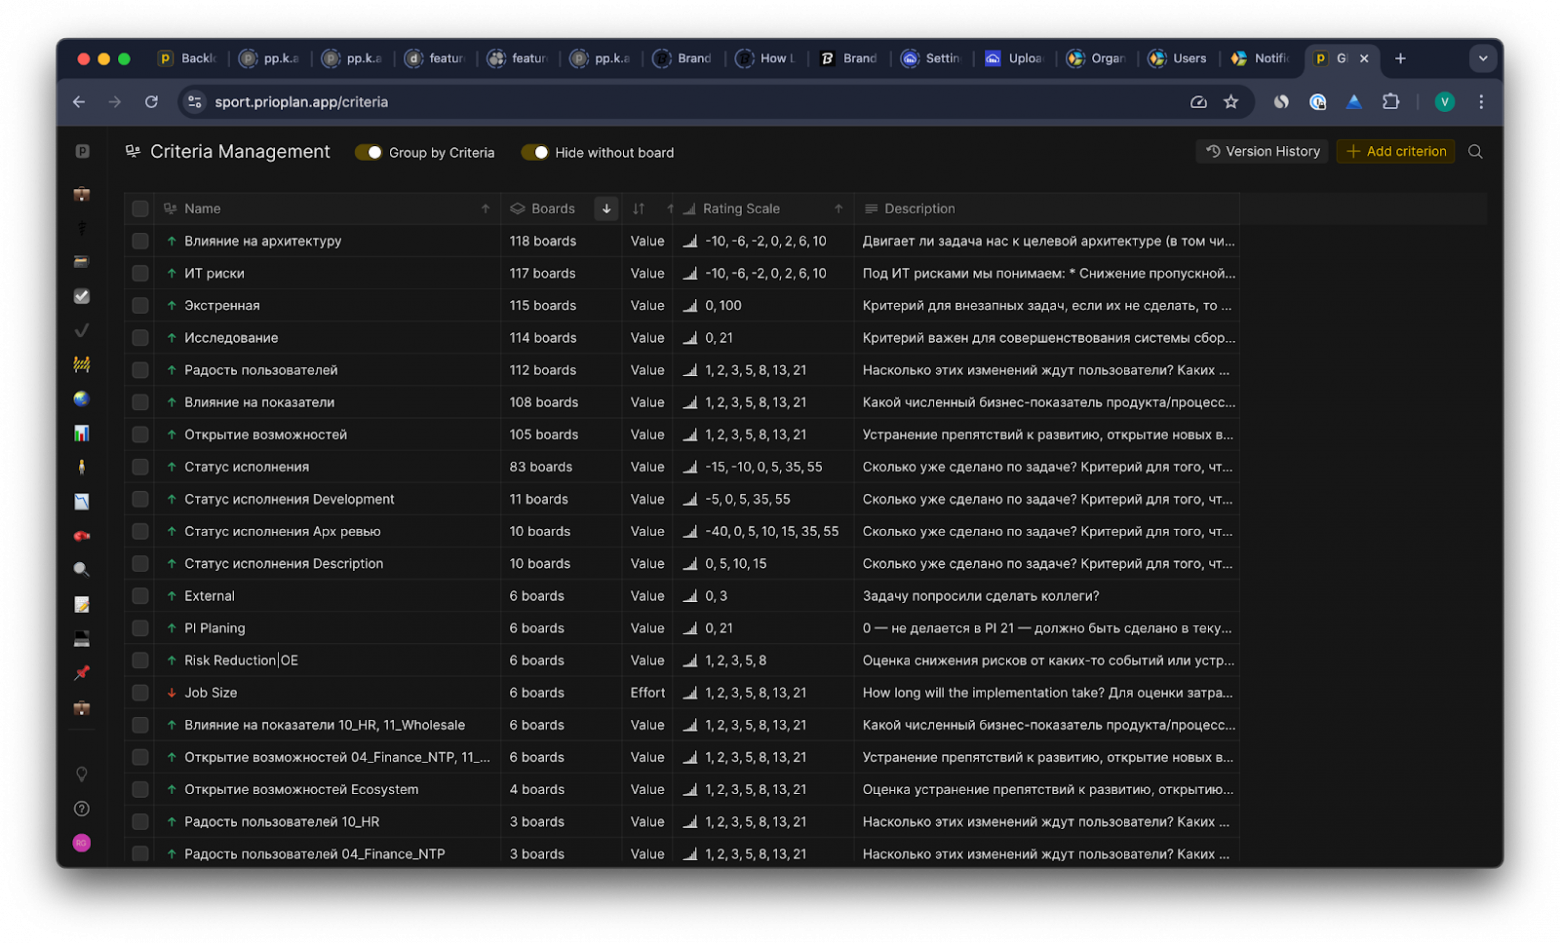This screenshot has height=943, width=1560.
Task: Open the white checkbox board icon in sidebar
Action: (x=82, y=296)
